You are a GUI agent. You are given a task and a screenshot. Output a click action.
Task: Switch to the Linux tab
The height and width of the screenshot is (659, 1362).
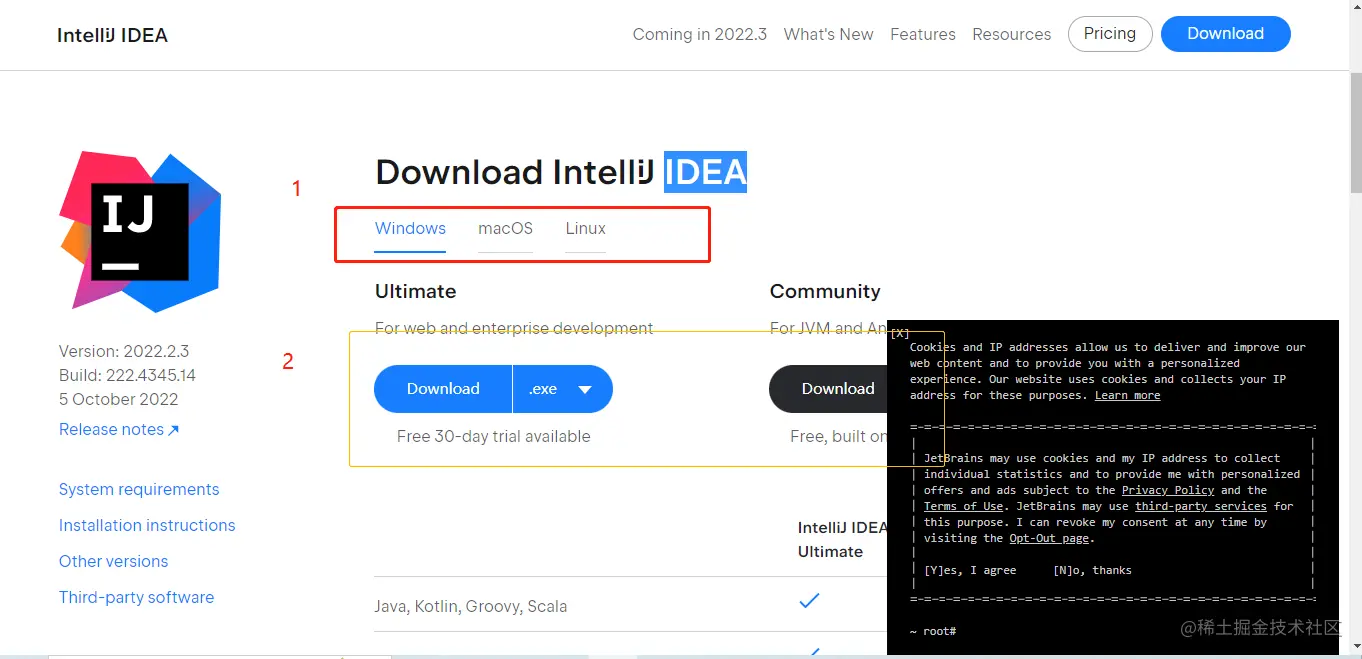(x=586, y=228)
